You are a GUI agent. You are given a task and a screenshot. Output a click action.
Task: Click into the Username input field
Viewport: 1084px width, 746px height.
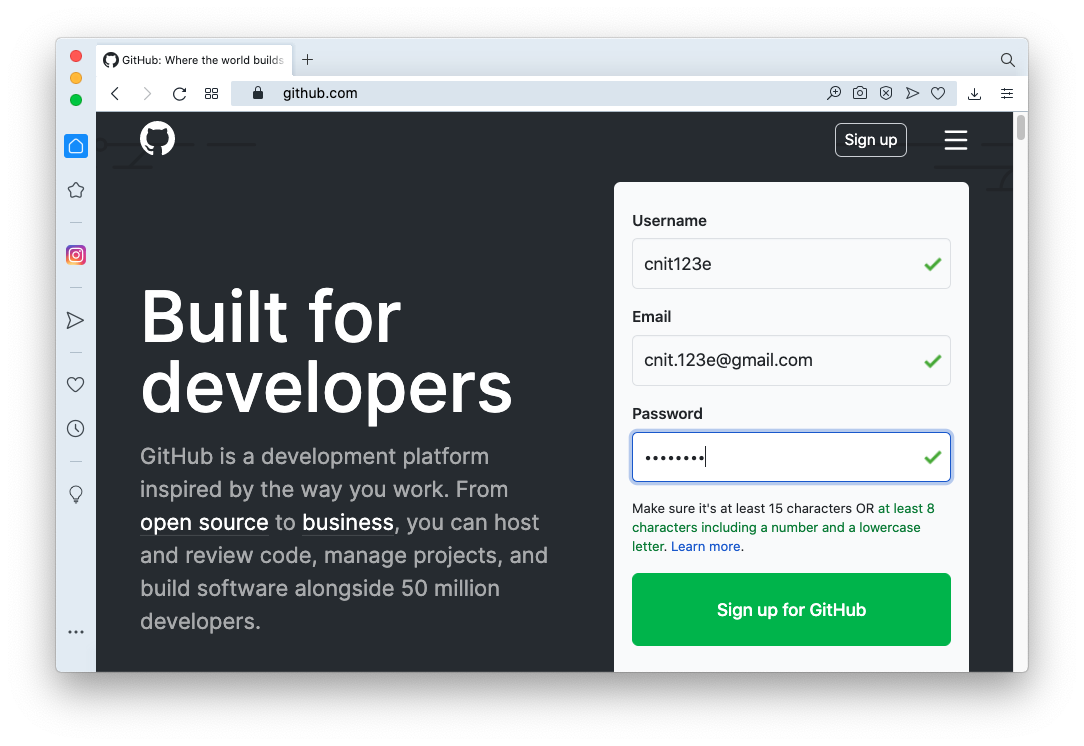tap(775, 264)
